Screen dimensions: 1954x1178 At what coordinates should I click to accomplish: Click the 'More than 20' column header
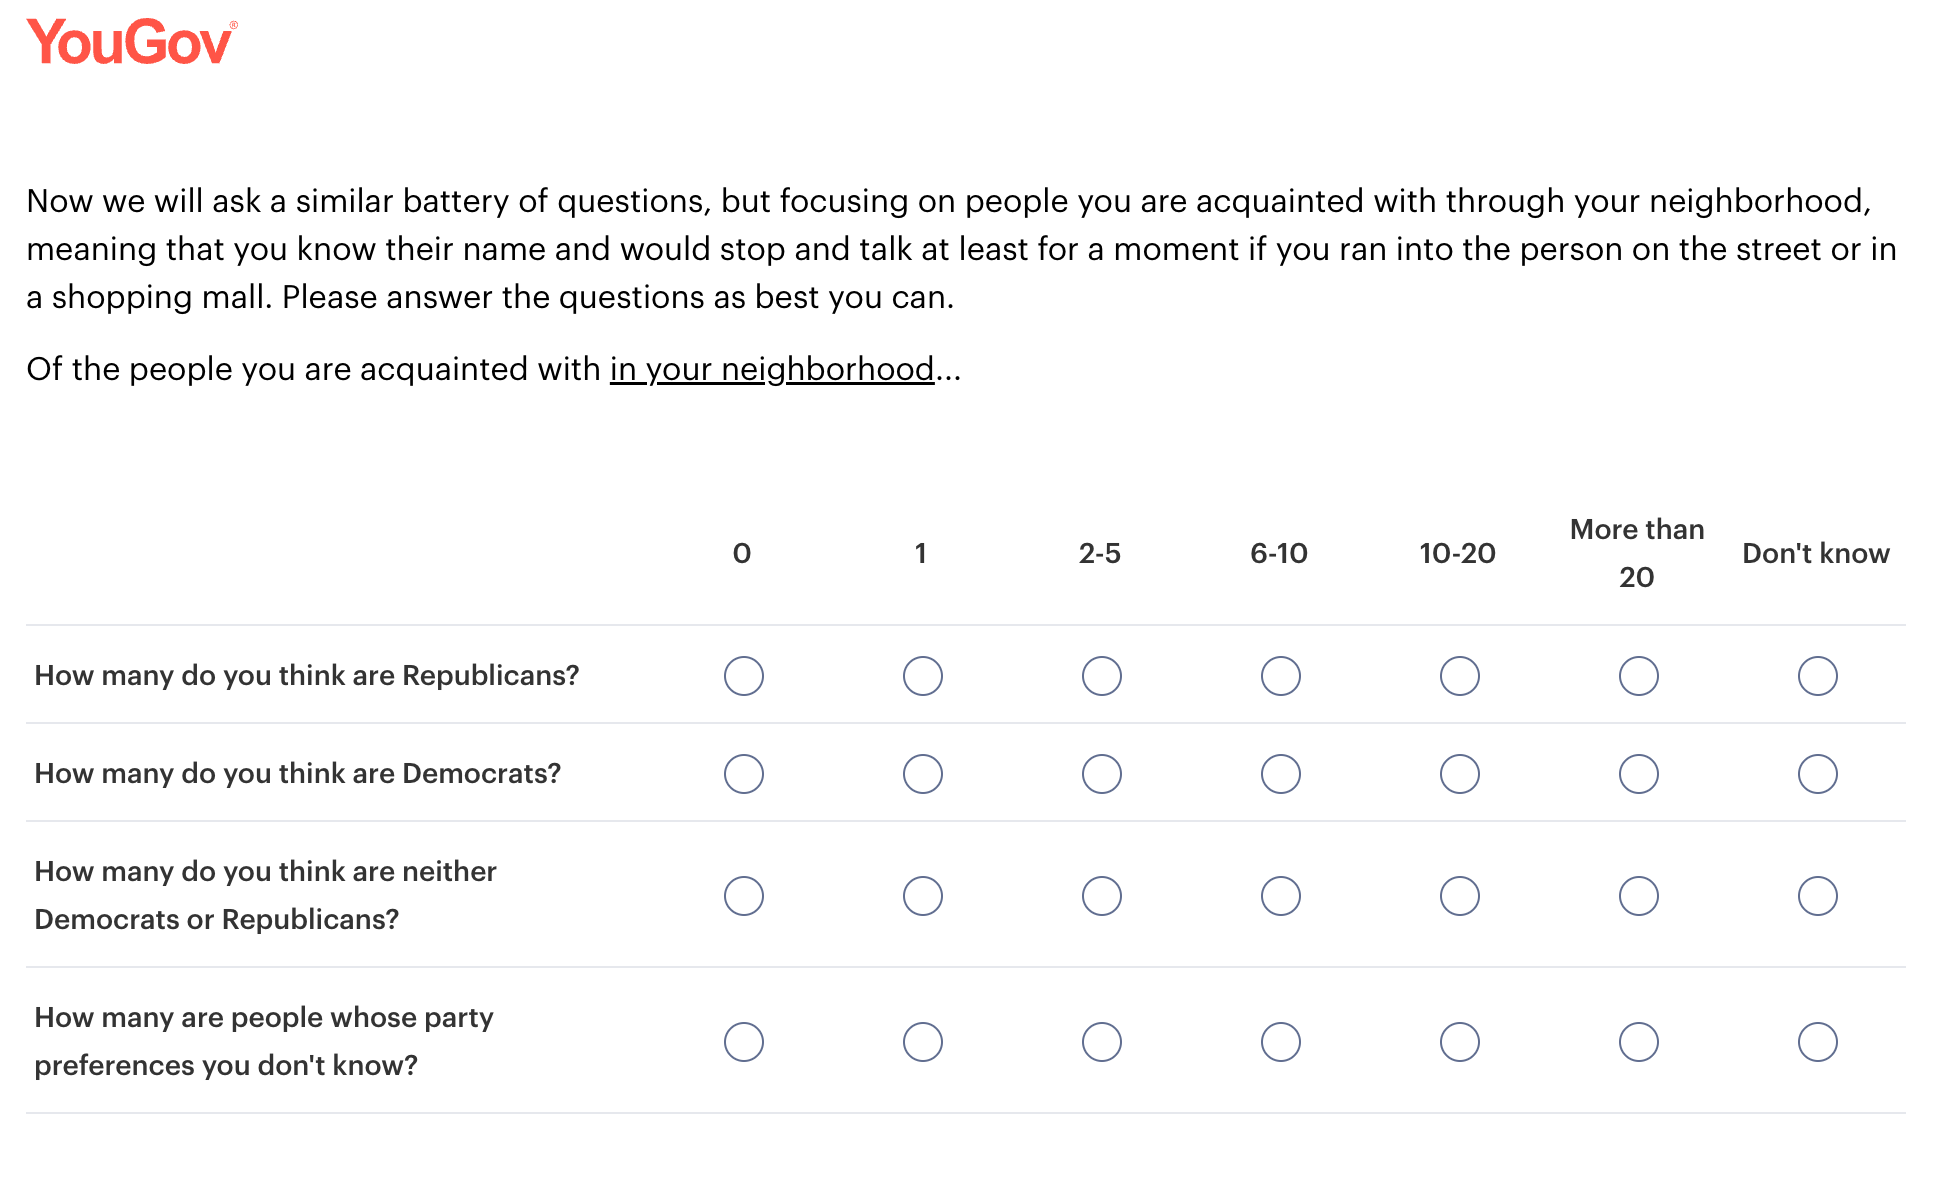click(x=1636, y=553)
